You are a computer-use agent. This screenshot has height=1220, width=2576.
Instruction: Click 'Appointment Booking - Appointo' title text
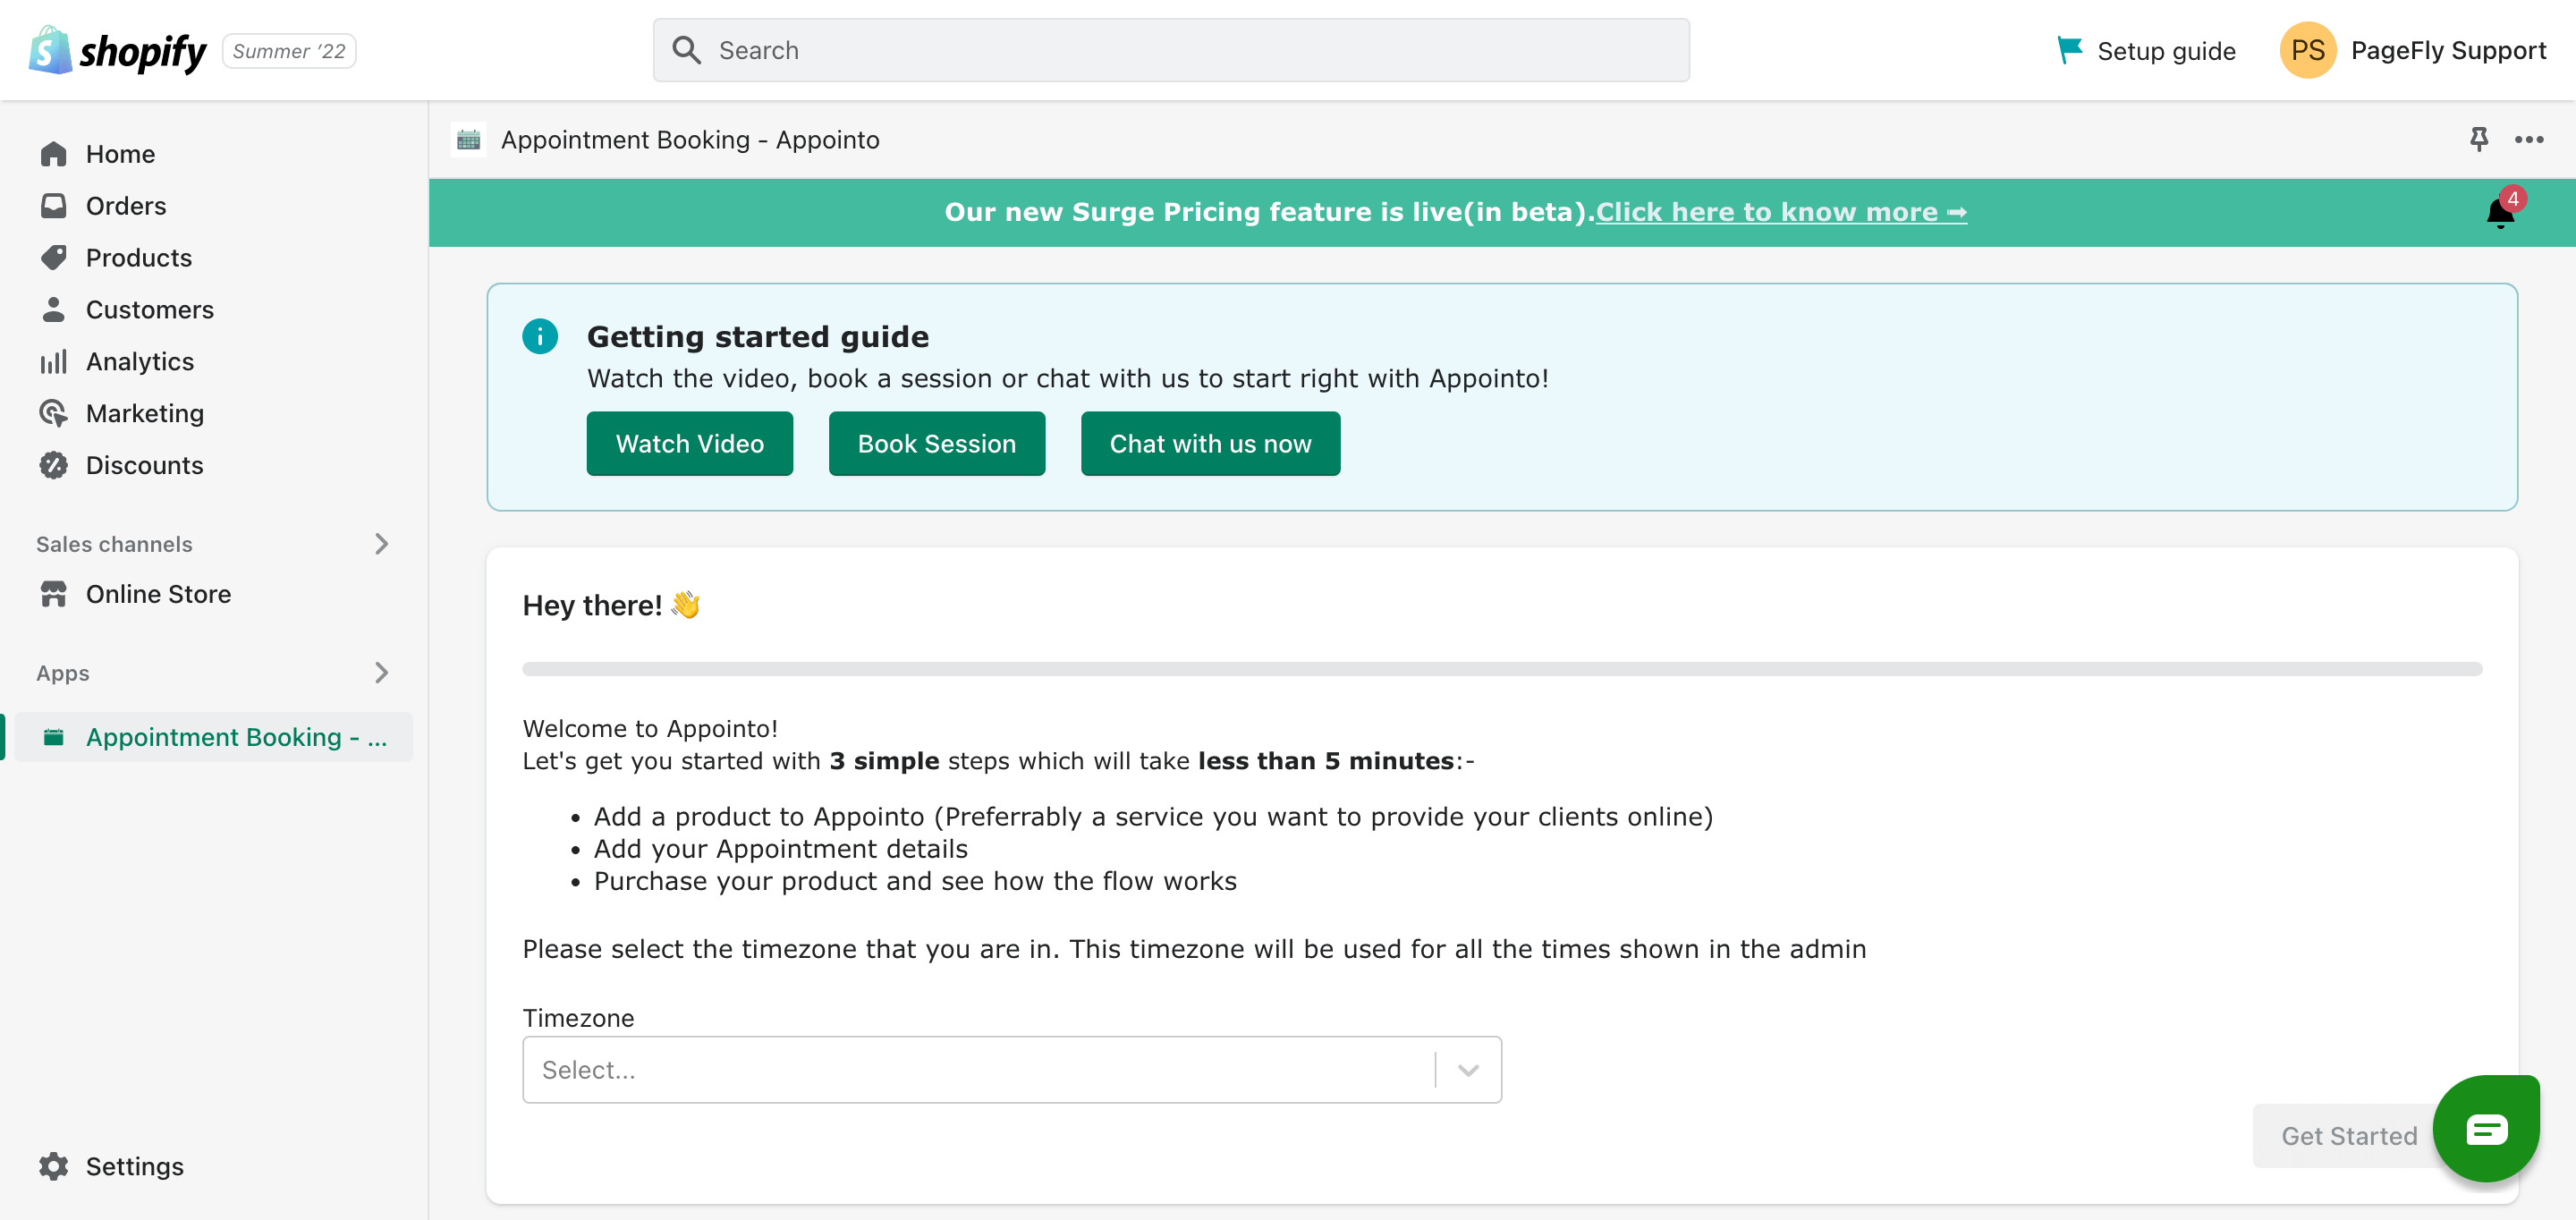coord(690,140)
